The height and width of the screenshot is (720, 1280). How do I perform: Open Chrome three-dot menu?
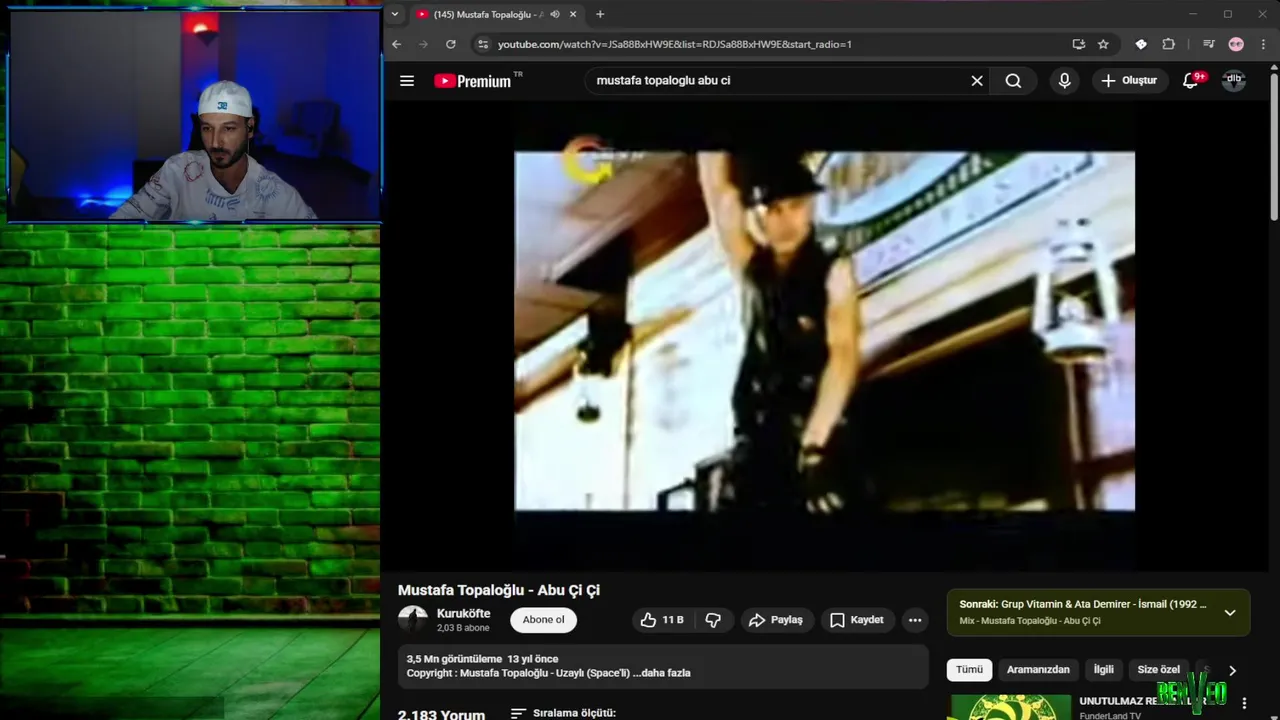coord(1264,44)
